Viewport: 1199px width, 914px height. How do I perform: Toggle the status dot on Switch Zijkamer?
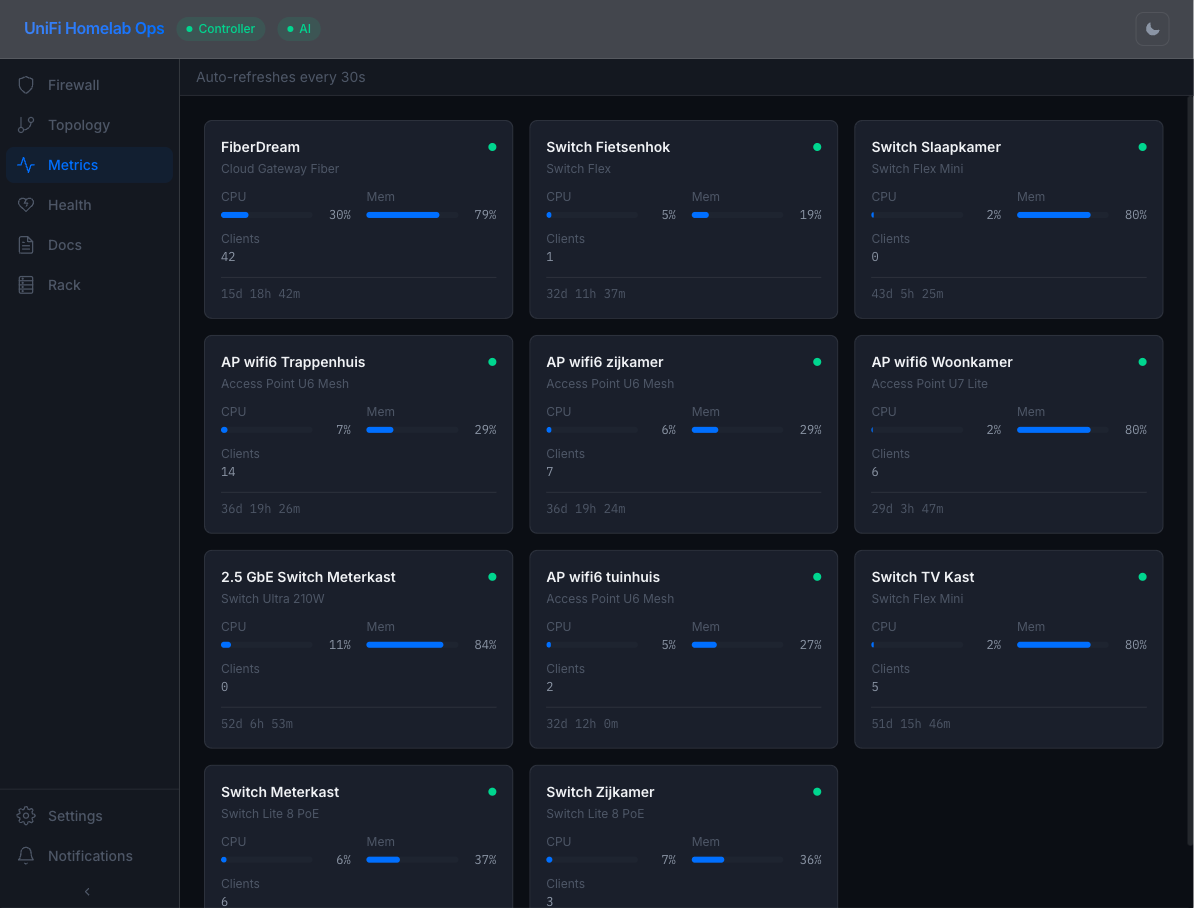click(817, 792)
